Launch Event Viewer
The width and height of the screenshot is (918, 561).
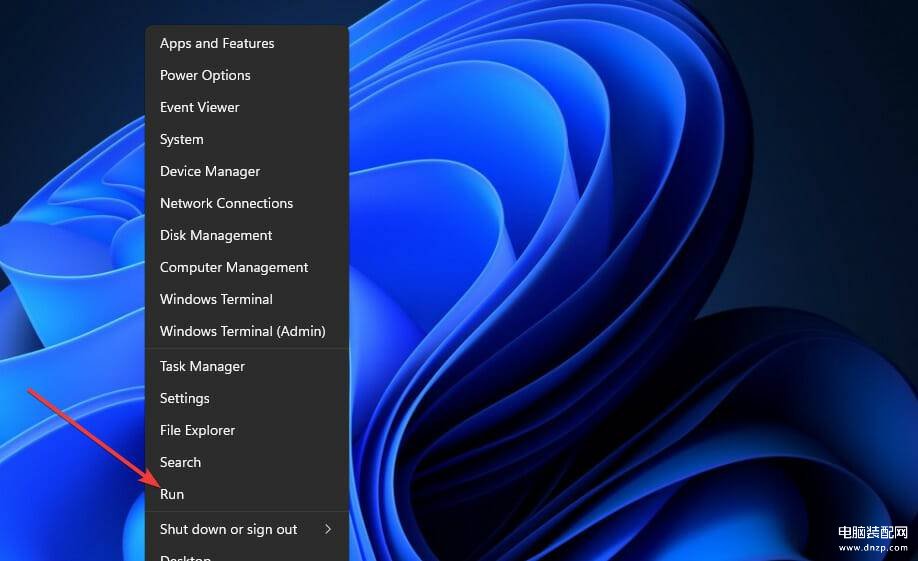click(246, 107)
